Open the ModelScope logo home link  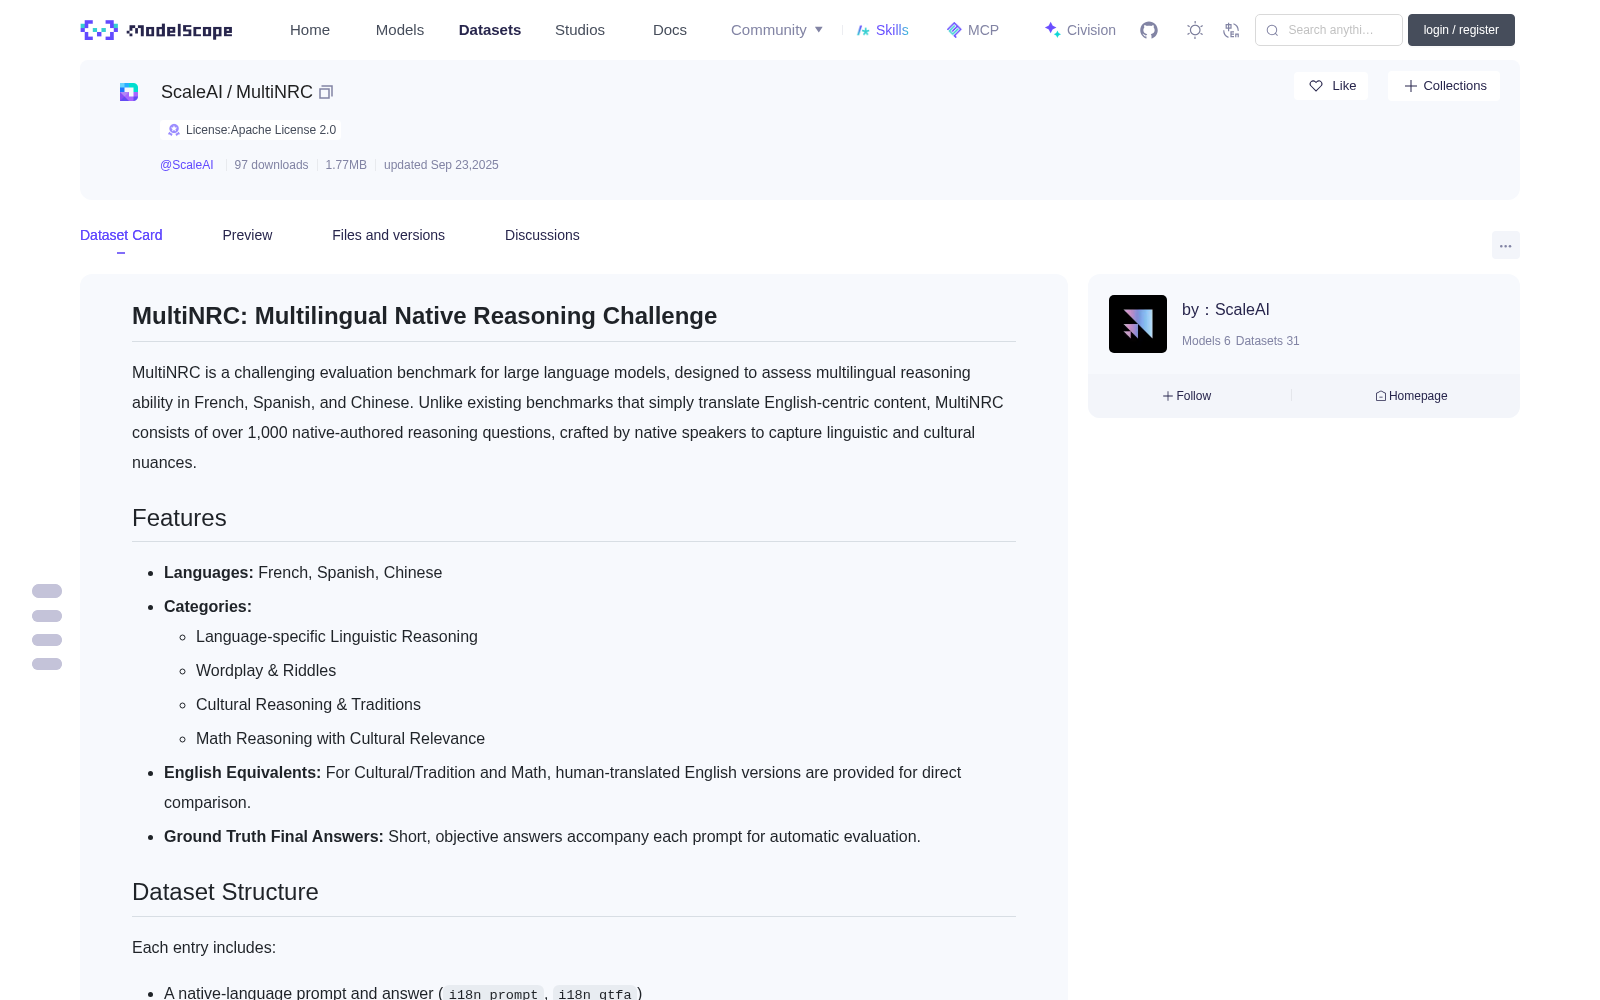[x=157, y=30]
